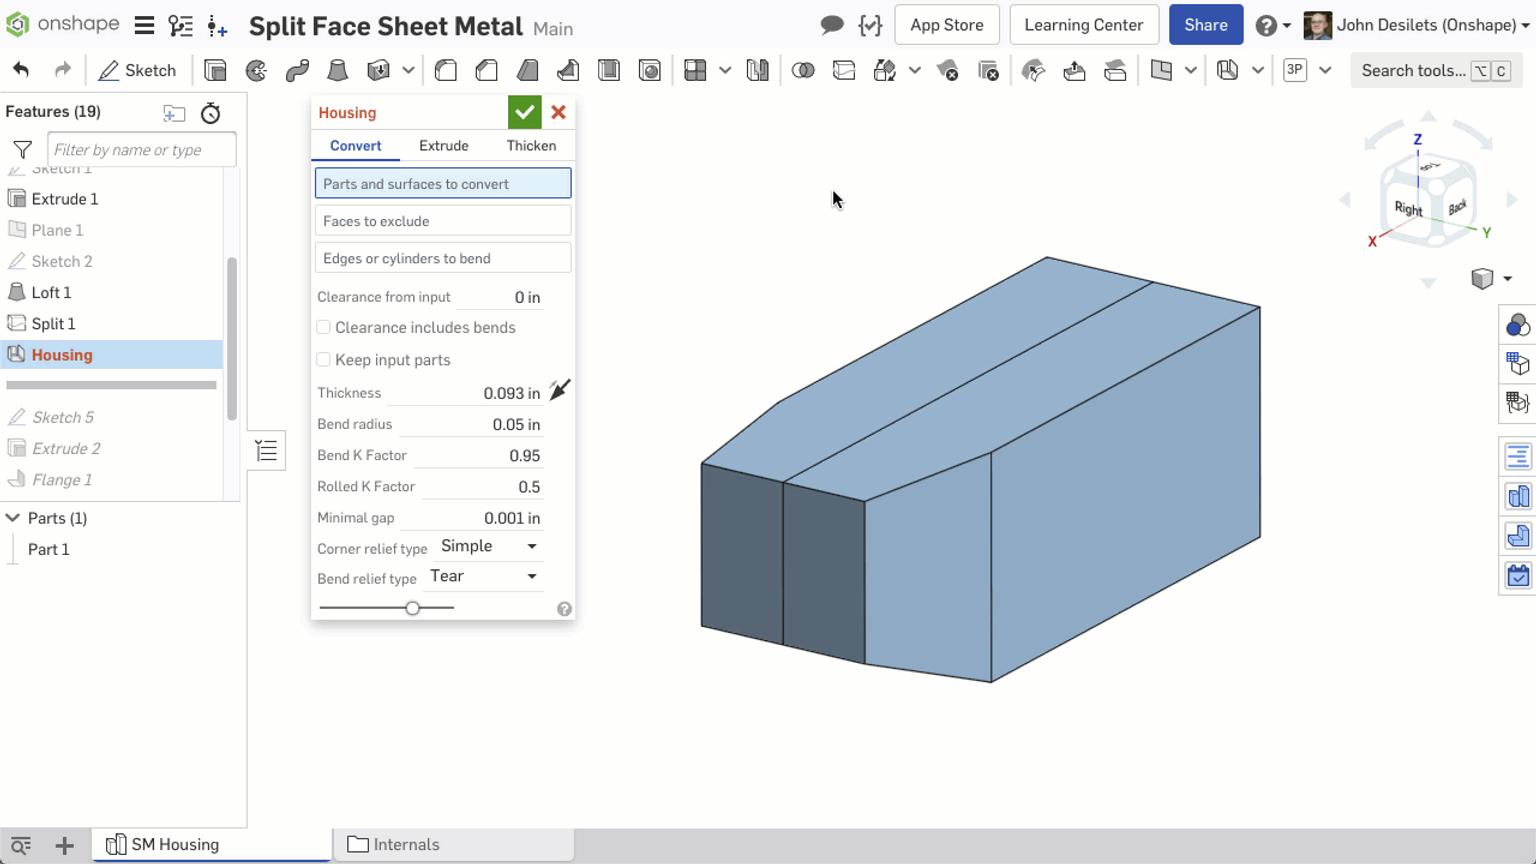
Task: Click the Share button
Action: 1205,25
